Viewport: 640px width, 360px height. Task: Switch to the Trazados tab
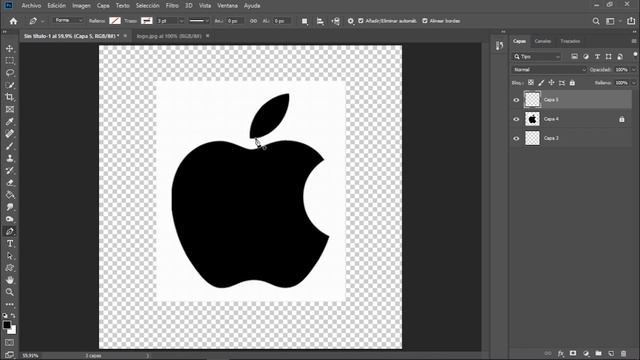[x=570, y=41]
